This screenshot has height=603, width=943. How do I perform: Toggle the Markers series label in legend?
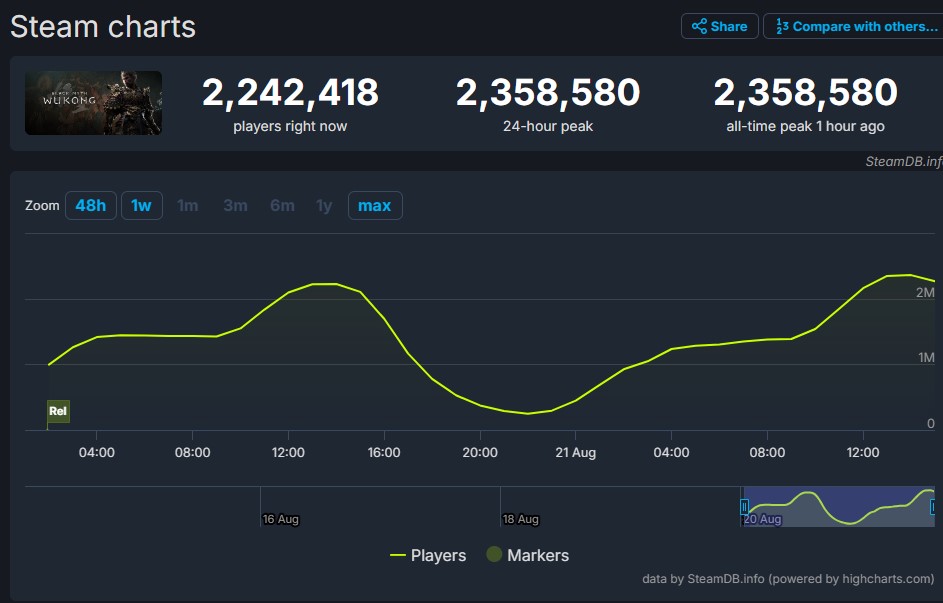click(538, 555)
